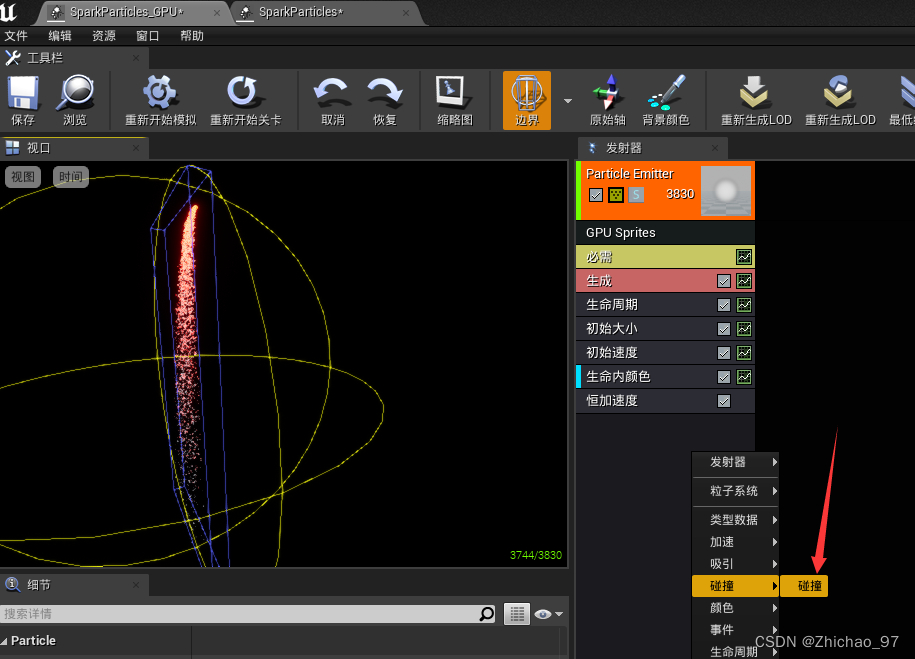
Task: Click the first 重新生成LOD icon
Action: [755, 92]
